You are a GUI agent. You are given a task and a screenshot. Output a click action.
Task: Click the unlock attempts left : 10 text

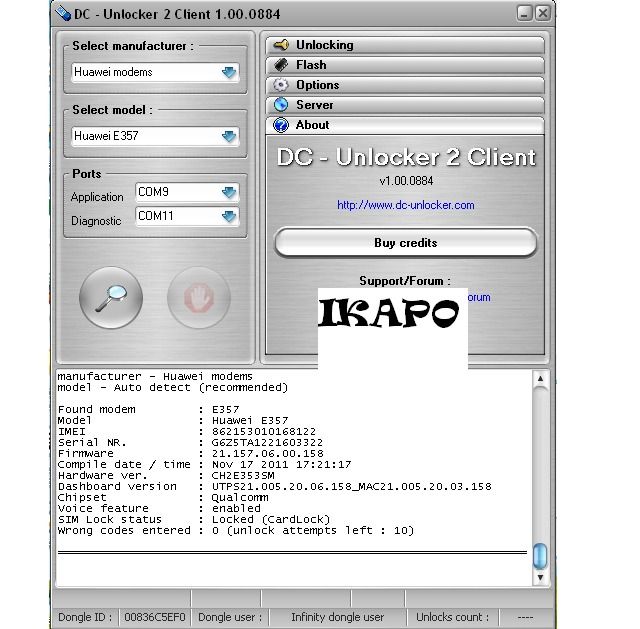(x=320, y=531)
